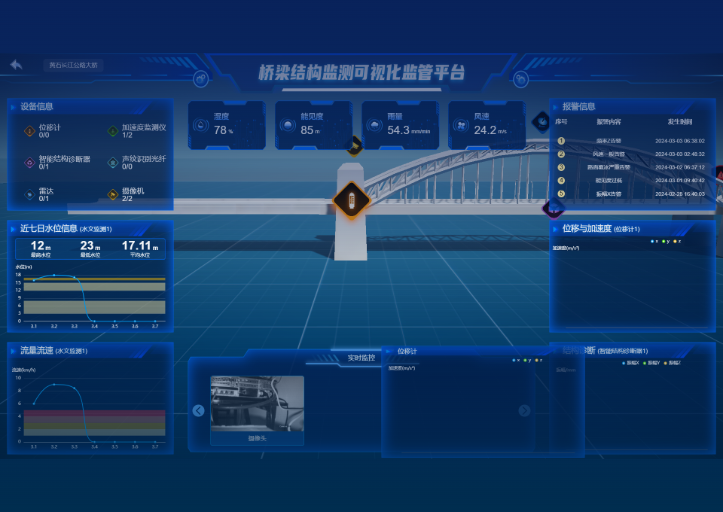
Task: Collapse the bottom 位移计 panel header arrow
Action: pos(388,351)
